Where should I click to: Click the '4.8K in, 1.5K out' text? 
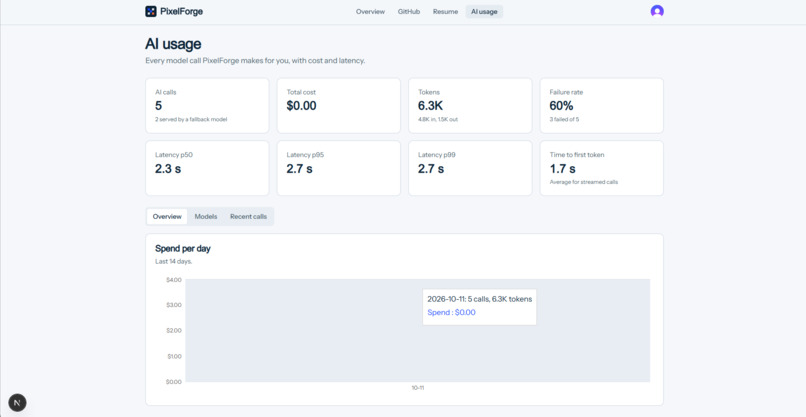pyautogui.click(x=438, y=119)
